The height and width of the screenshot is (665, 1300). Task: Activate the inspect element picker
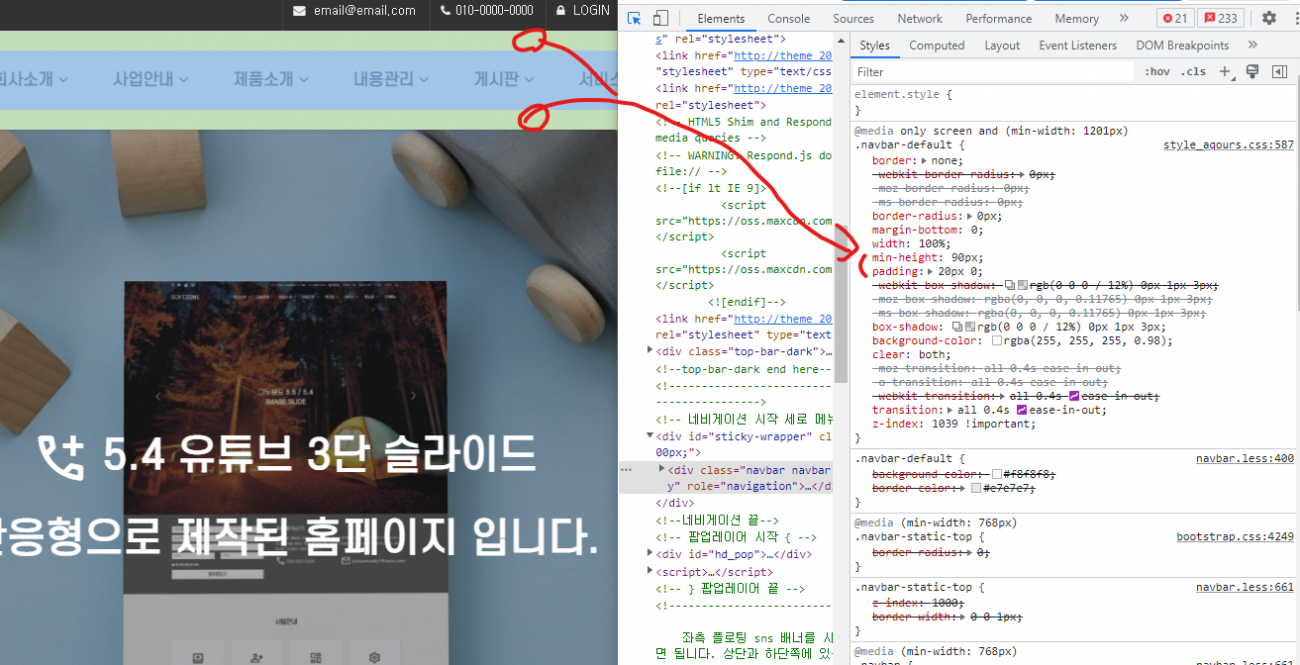pyautogui.click(x=634, y=18)
